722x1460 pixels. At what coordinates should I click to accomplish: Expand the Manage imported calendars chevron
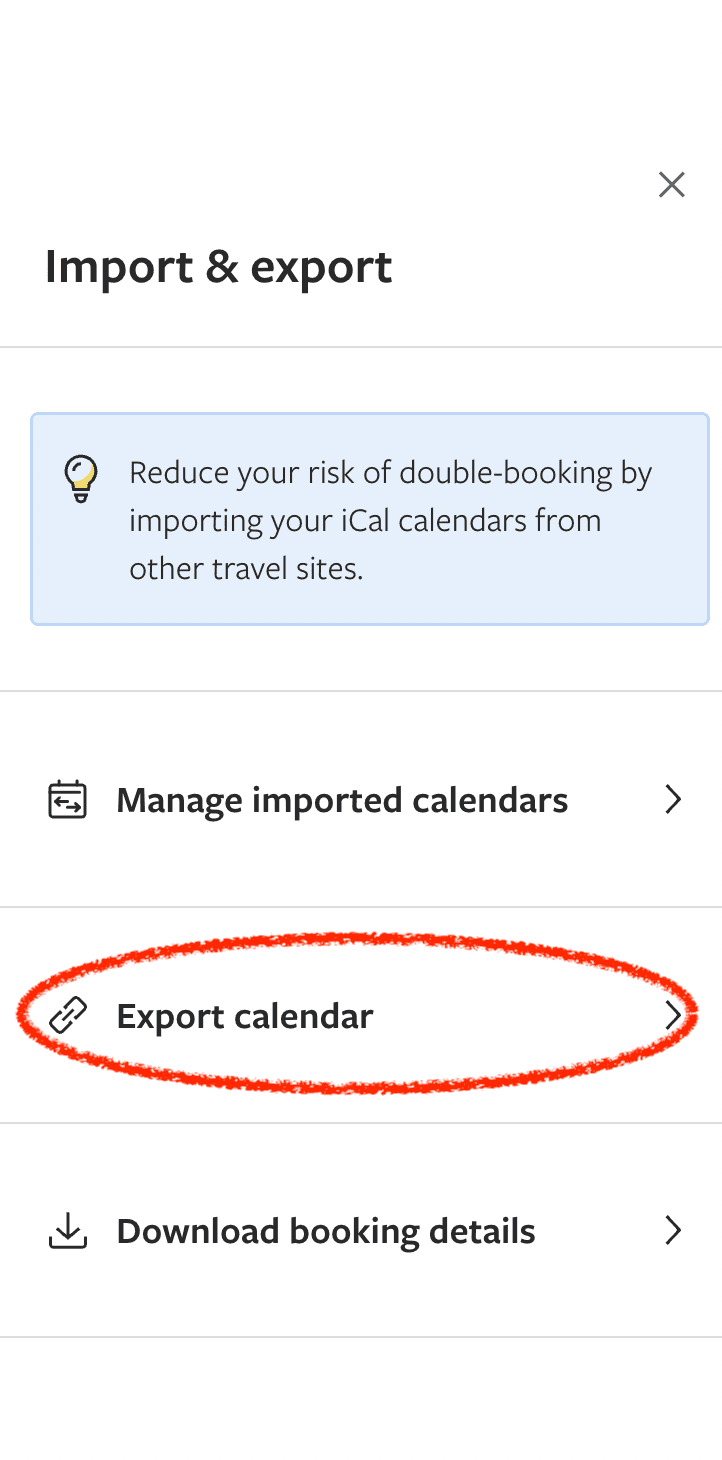point(673,799)
